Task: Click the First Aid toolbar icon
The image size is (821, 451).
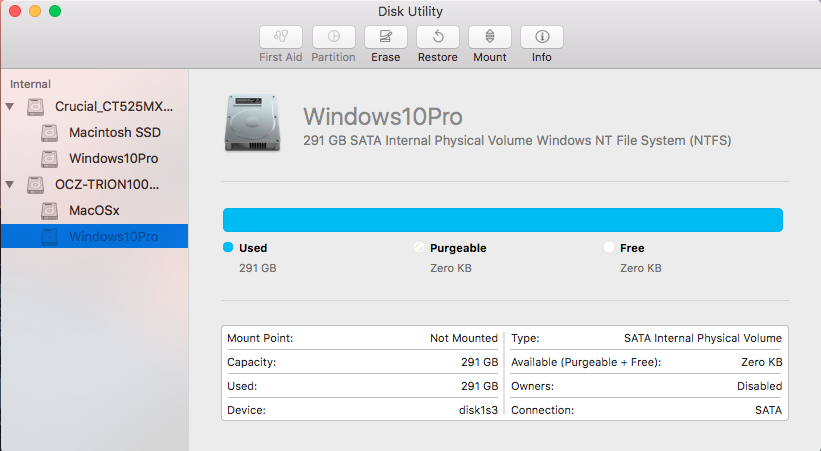Action: pos(281,37)
